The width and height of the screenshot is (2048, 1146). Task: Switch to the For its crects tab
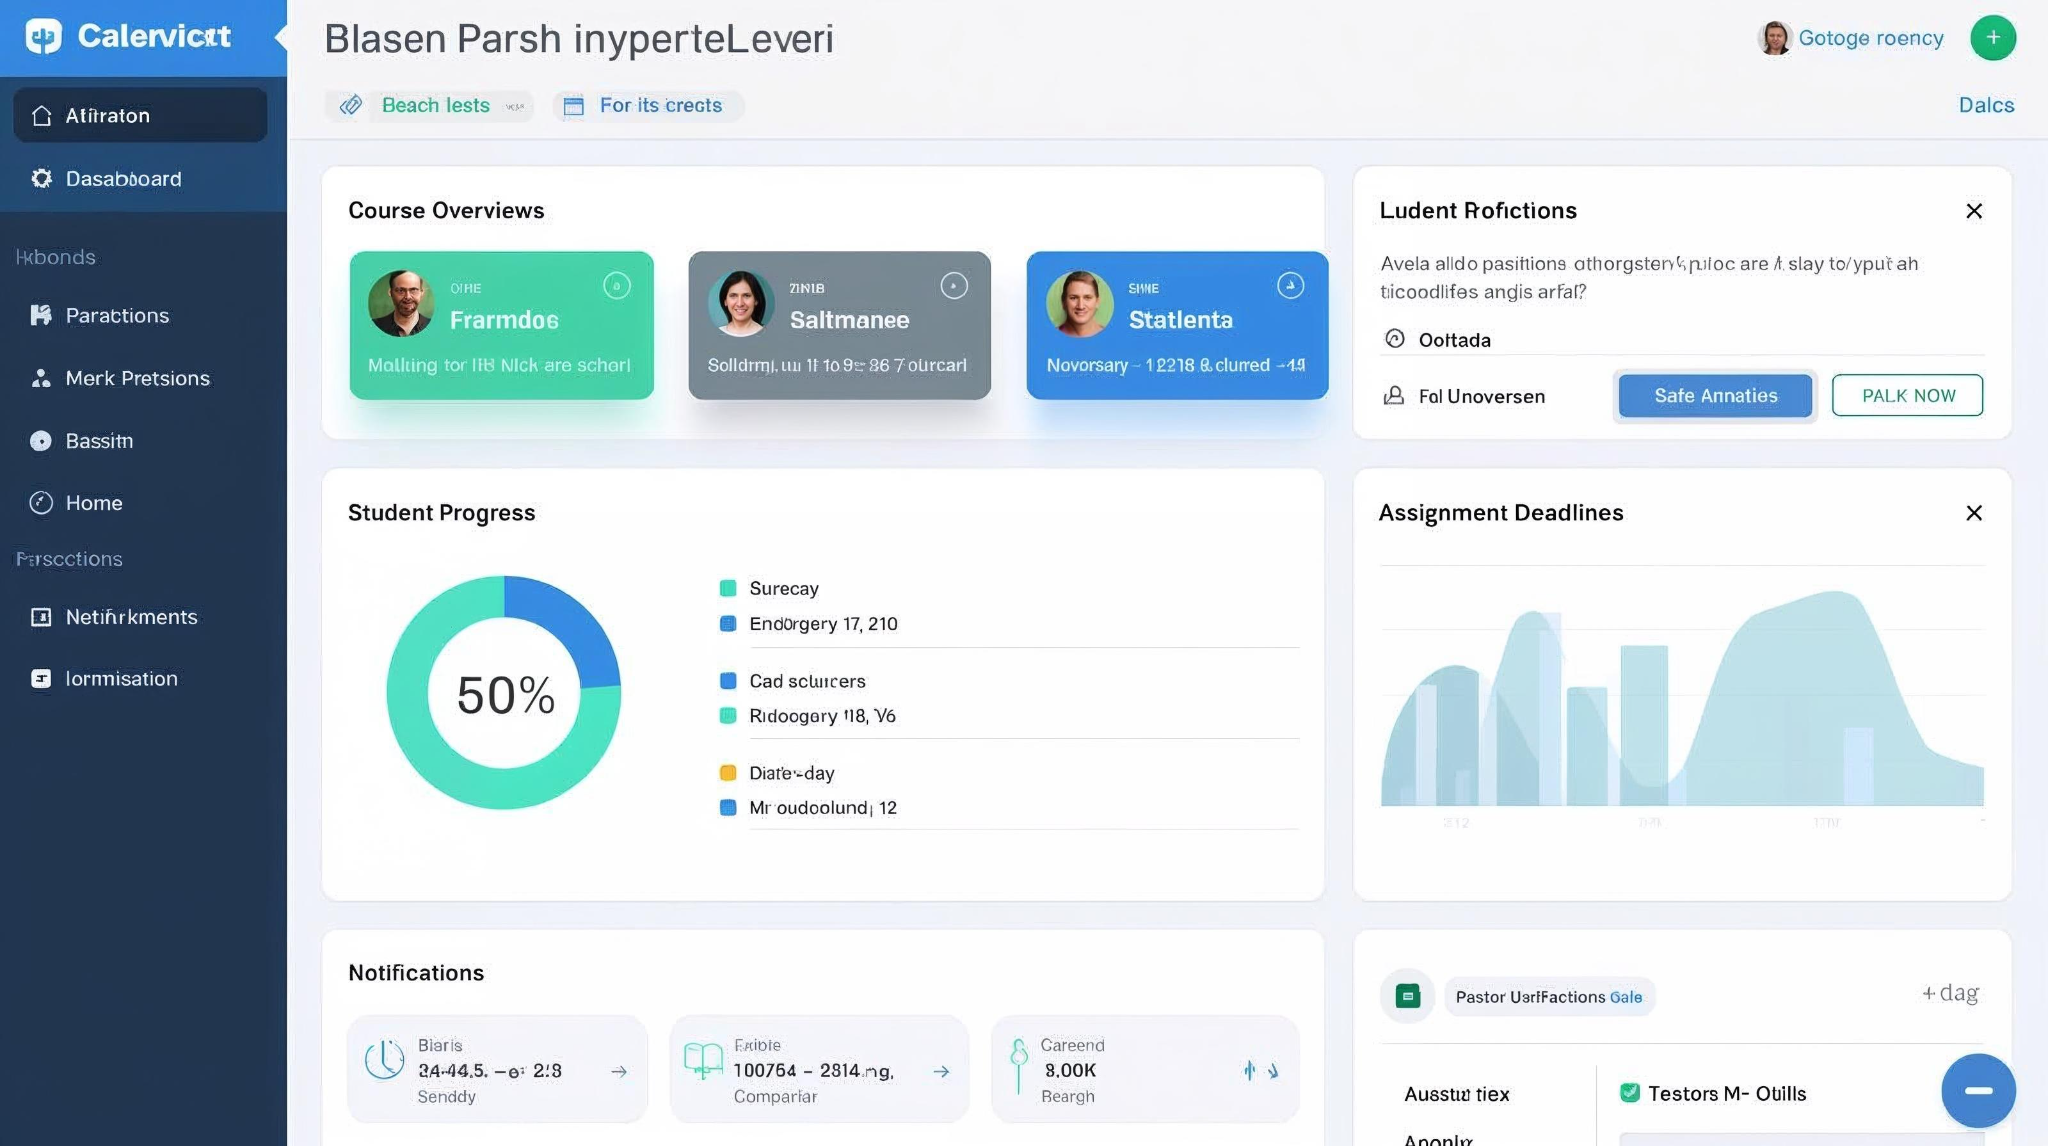(x=647, y=105)
